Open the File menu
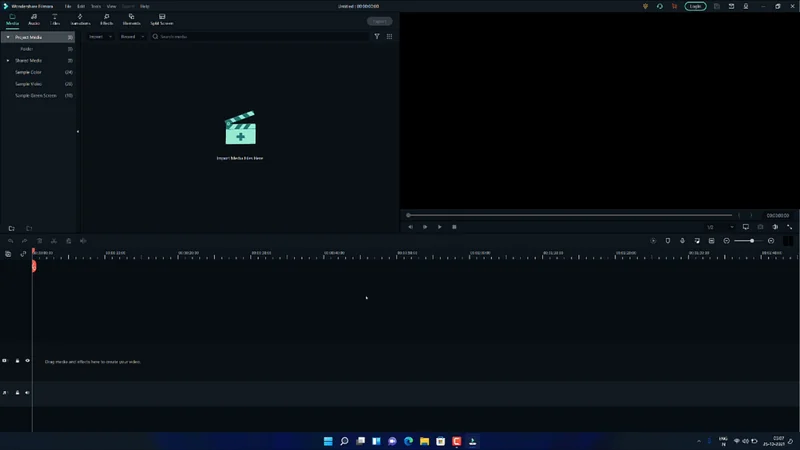 [68, 6]
